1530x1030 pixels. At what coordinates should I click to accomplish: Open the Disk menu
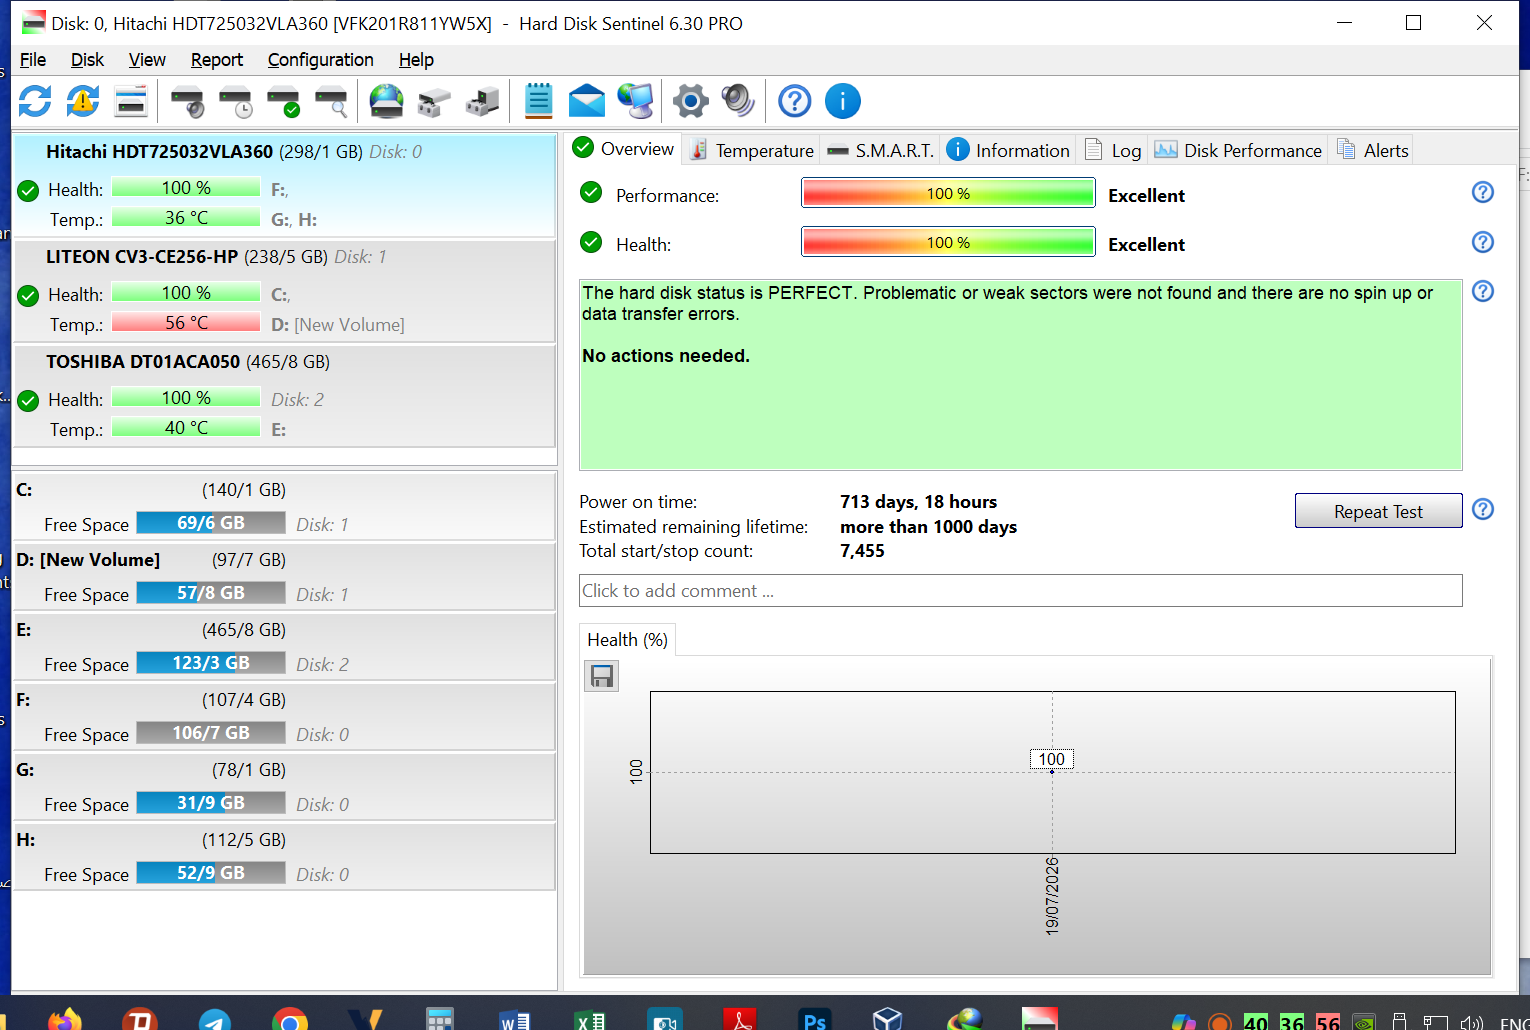pyautogui.click(x=87, y=60)
